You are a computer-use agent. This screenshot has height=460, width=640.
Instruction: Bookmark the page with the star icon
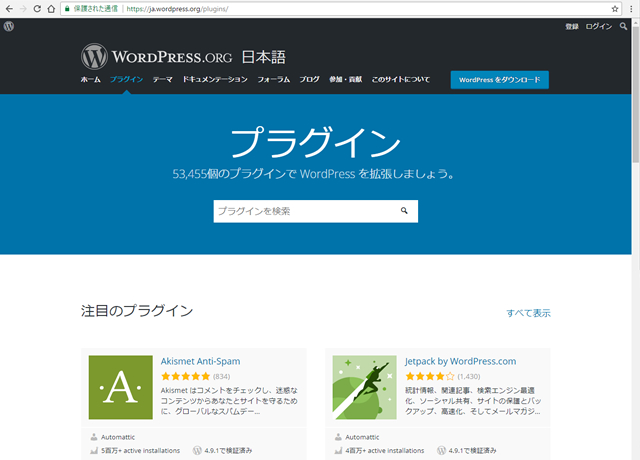[x=615, y=9]
